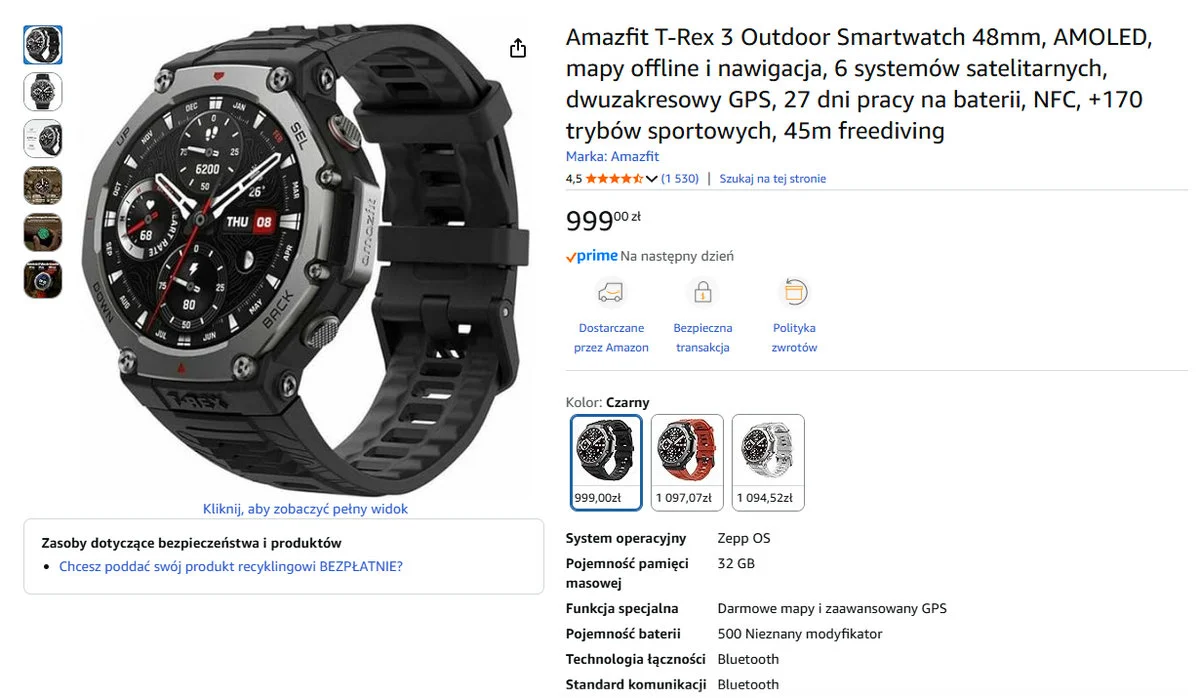Select the highlighted 999,00zł color swatch
This screenshot has width=1200, height=698.
606,461
